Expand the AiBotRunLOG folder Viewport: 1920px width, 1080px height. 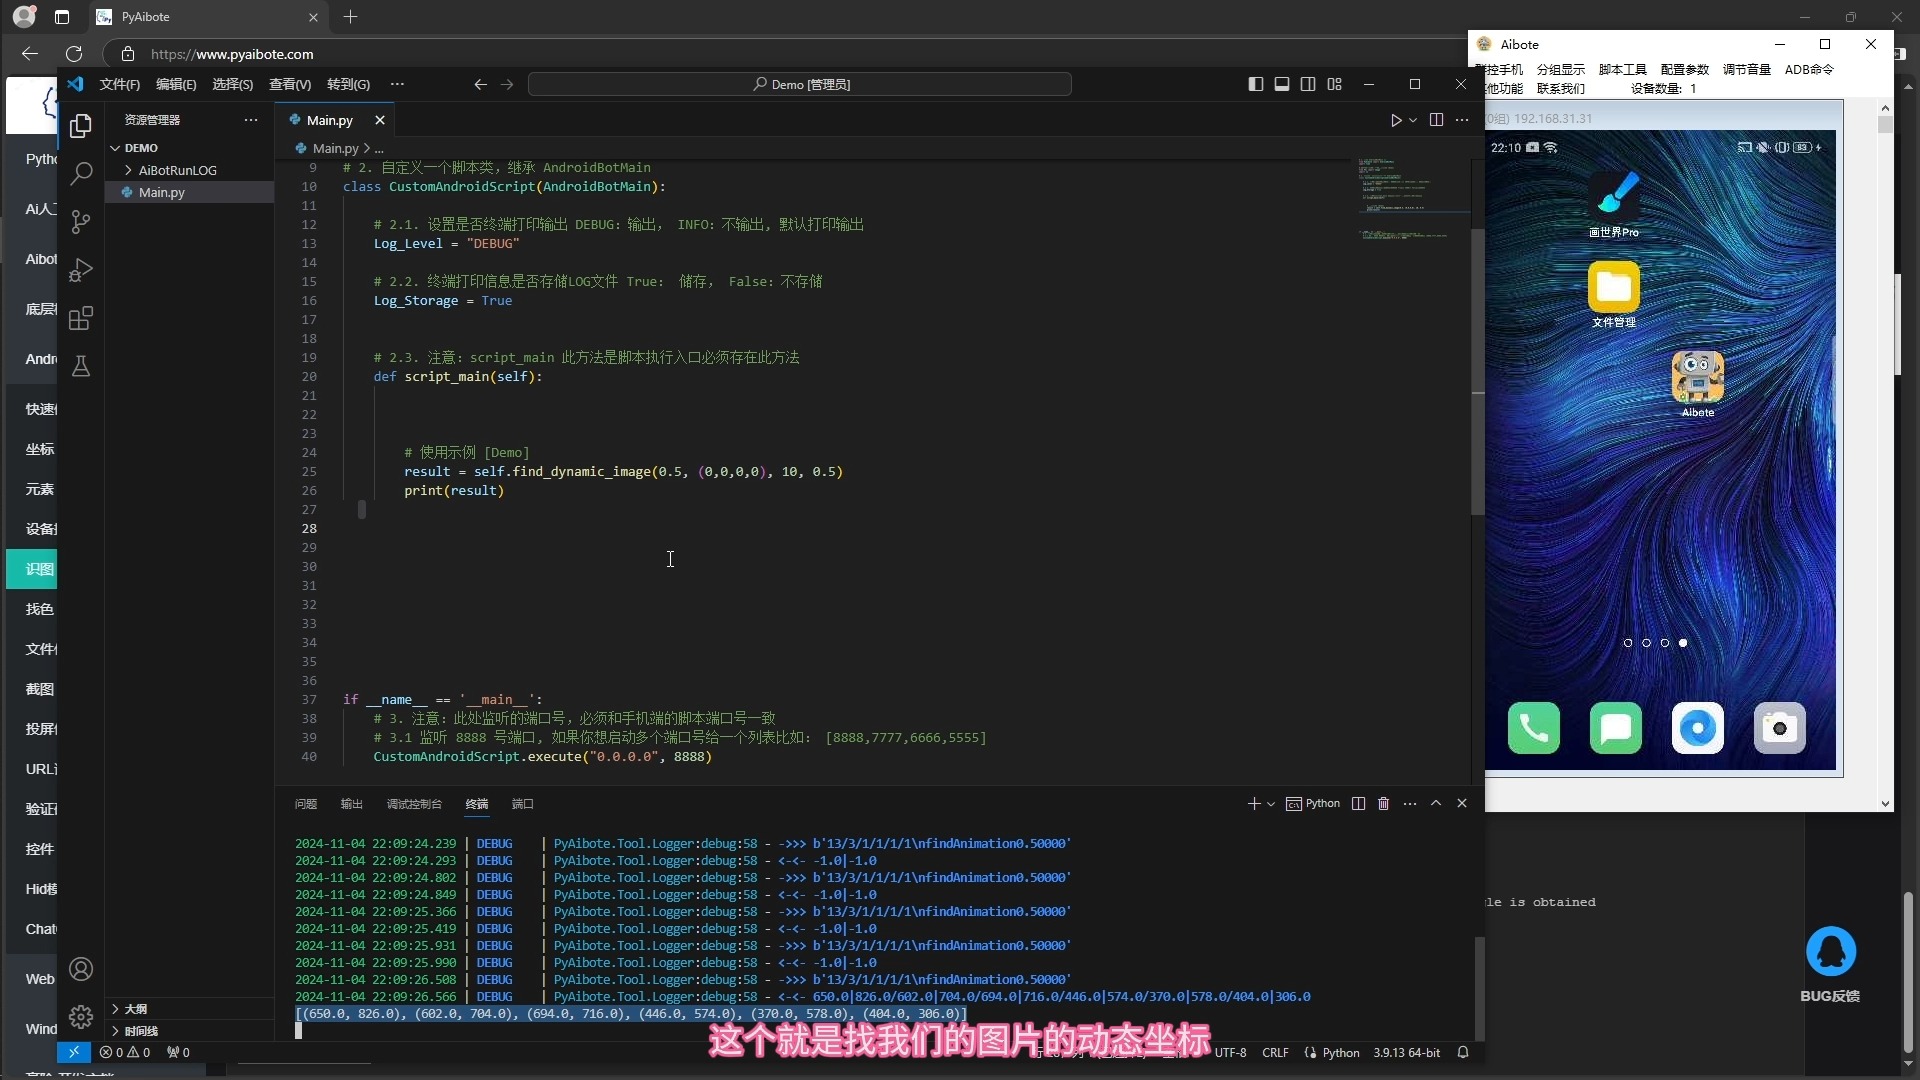click(178, 170)
